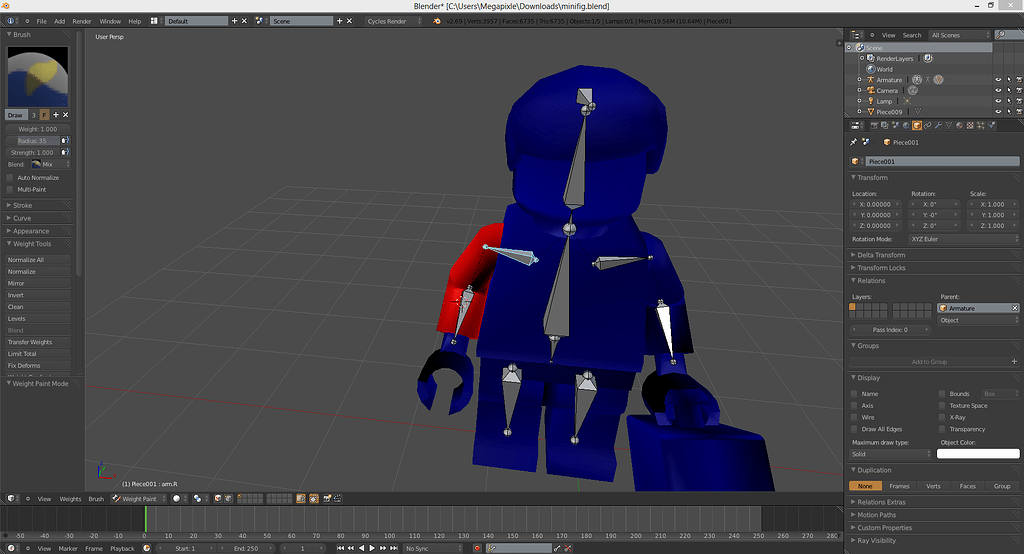The width and height of the screenshot is (1024, 554).
Task: Add a new scene with plus button
Action: [x=339, y=21]
